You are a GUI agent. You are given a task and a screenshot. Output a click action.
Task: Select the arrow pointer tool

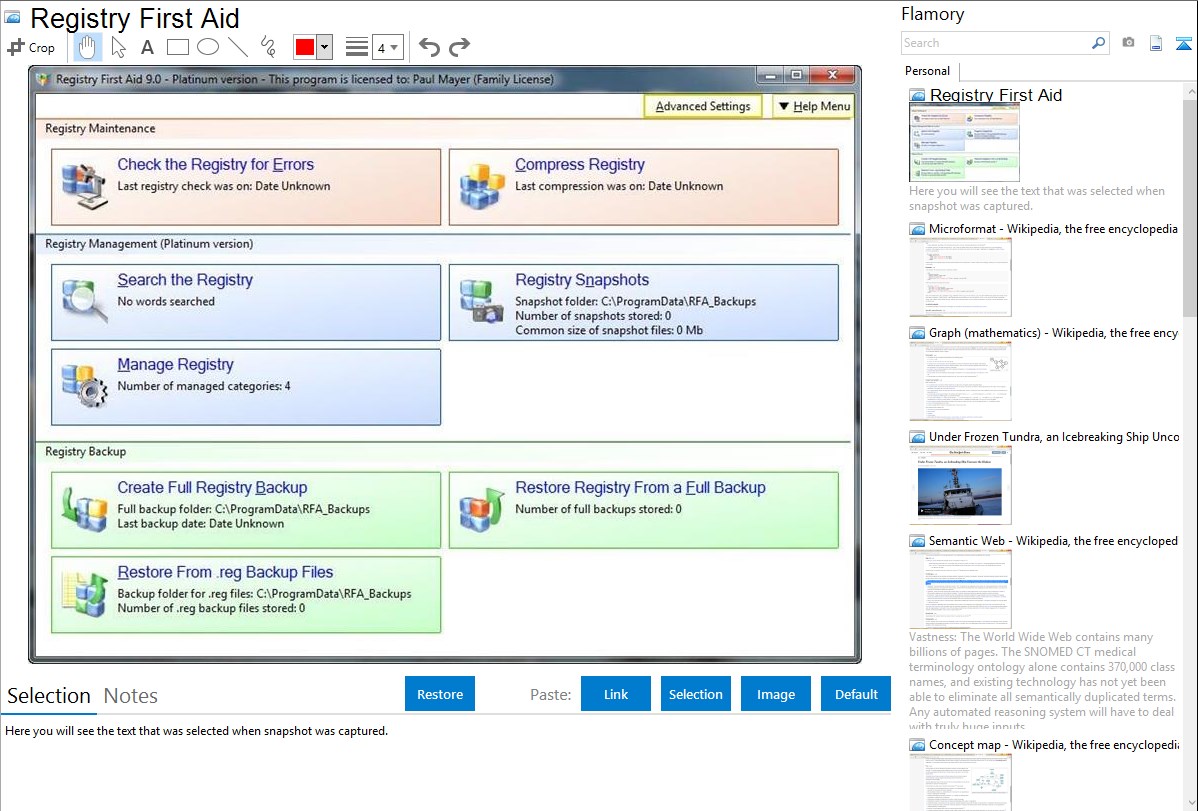(118, 47)
